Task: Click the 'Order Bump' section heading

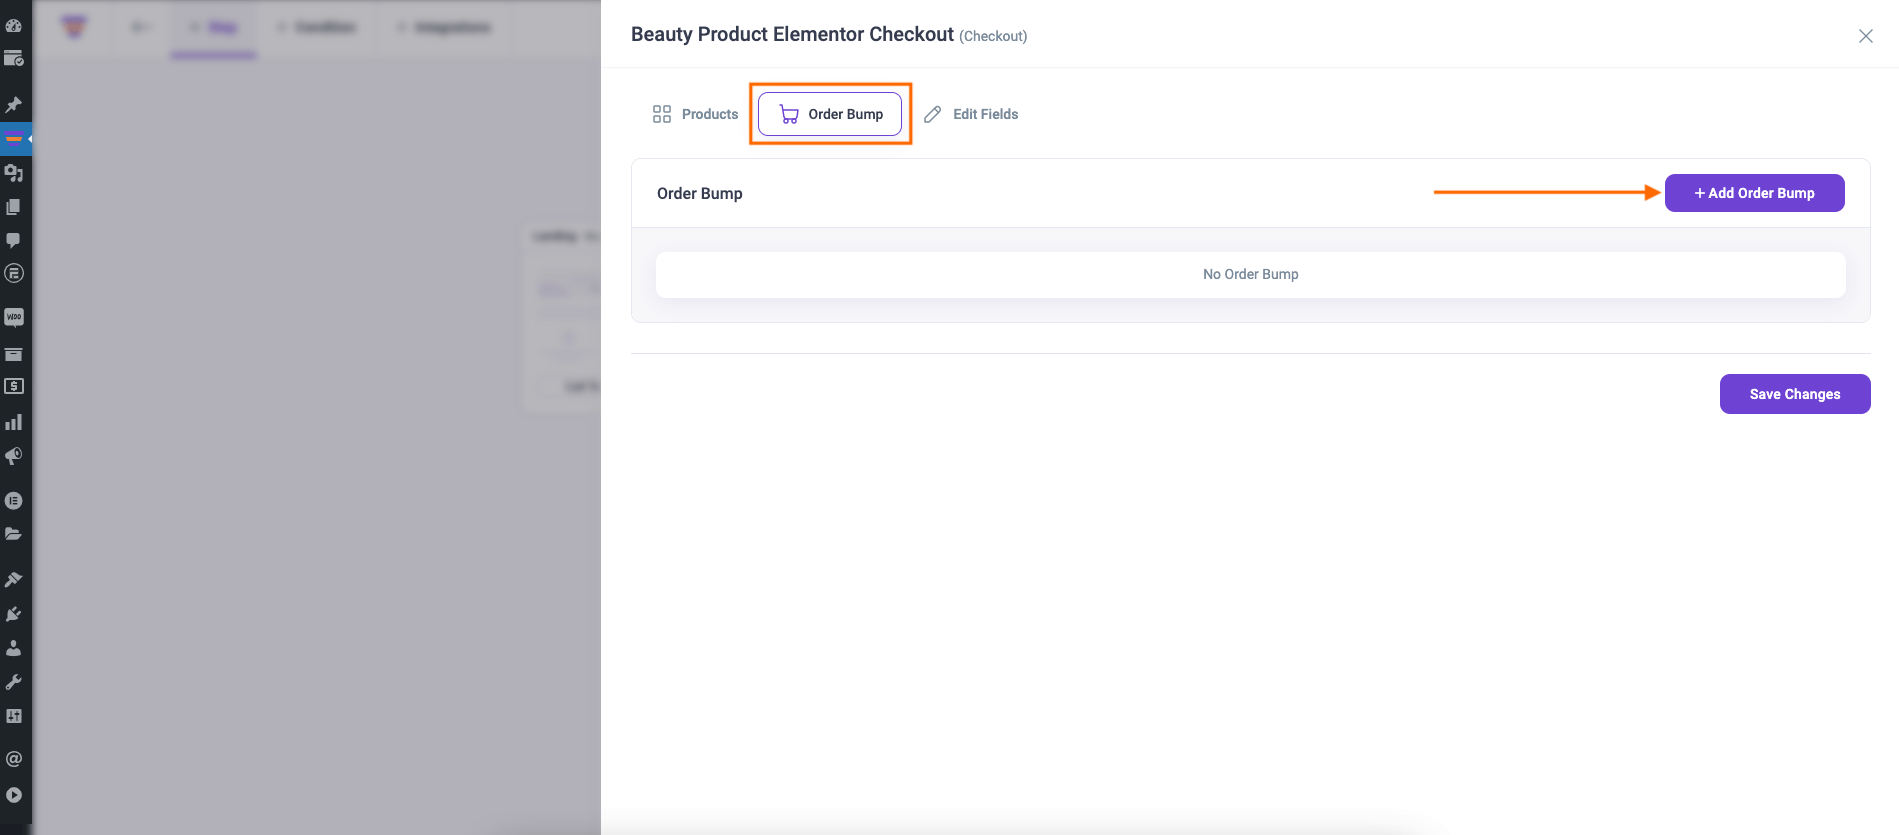Action: [x=699, y=193]
